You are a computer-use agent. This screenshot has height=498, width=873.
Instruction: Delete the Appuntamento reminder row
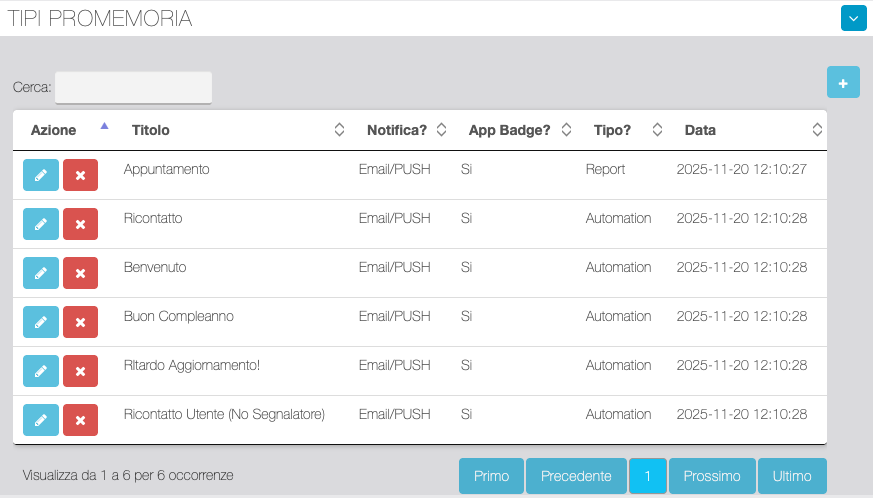[80, 175]
